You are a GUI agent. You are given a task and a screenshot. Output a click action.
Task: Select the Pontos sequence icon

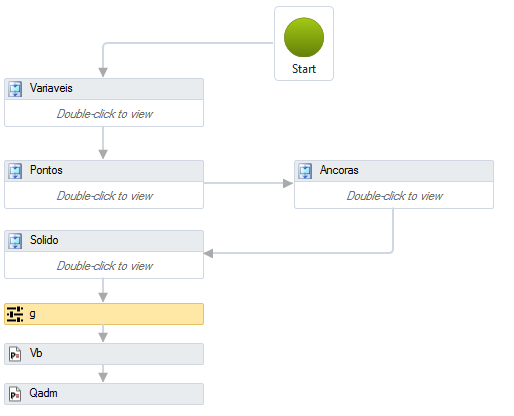click(15, 171)
